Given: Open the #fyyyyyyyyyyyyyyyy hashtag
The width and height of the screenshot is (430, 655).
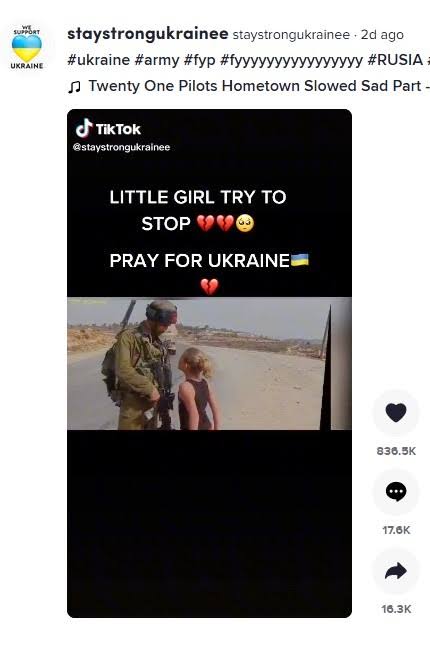Looking at the screenshot, I should [x=291, y=61].
